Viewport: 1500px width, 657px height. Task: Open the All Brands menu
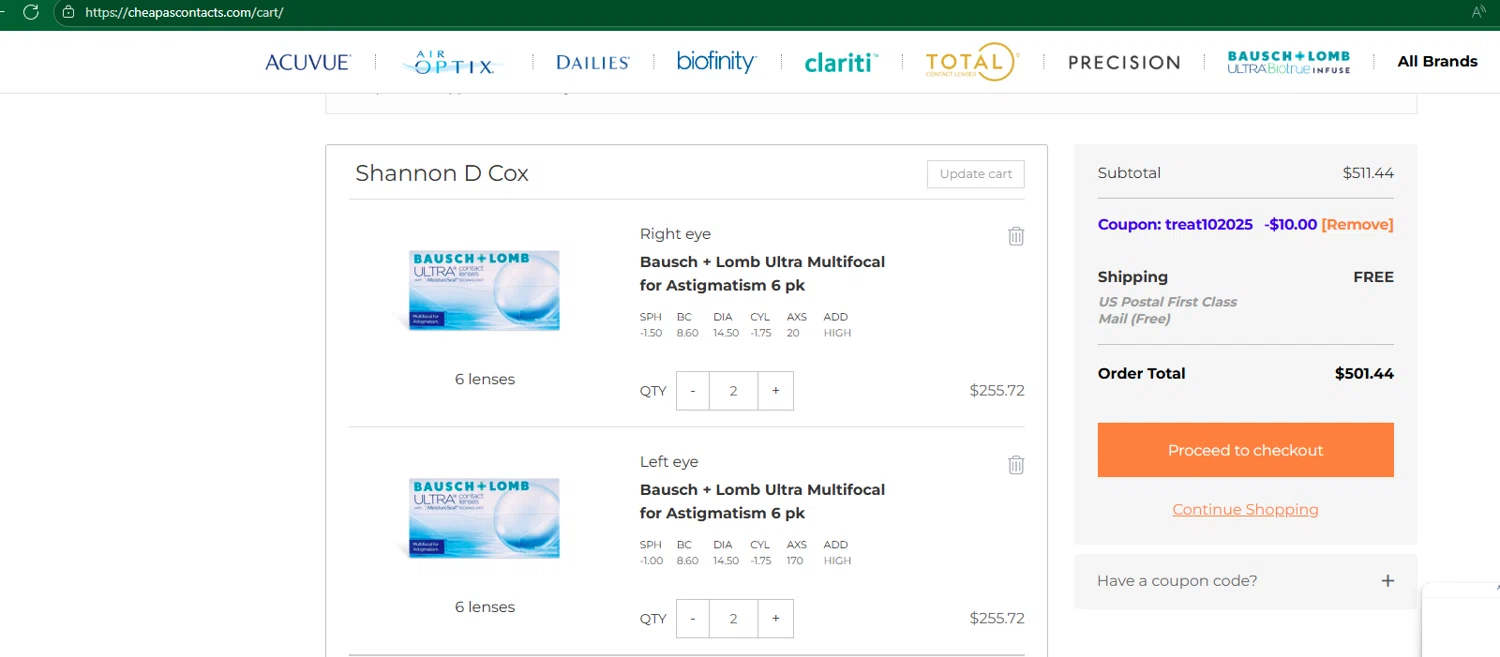click(1437, 62)
